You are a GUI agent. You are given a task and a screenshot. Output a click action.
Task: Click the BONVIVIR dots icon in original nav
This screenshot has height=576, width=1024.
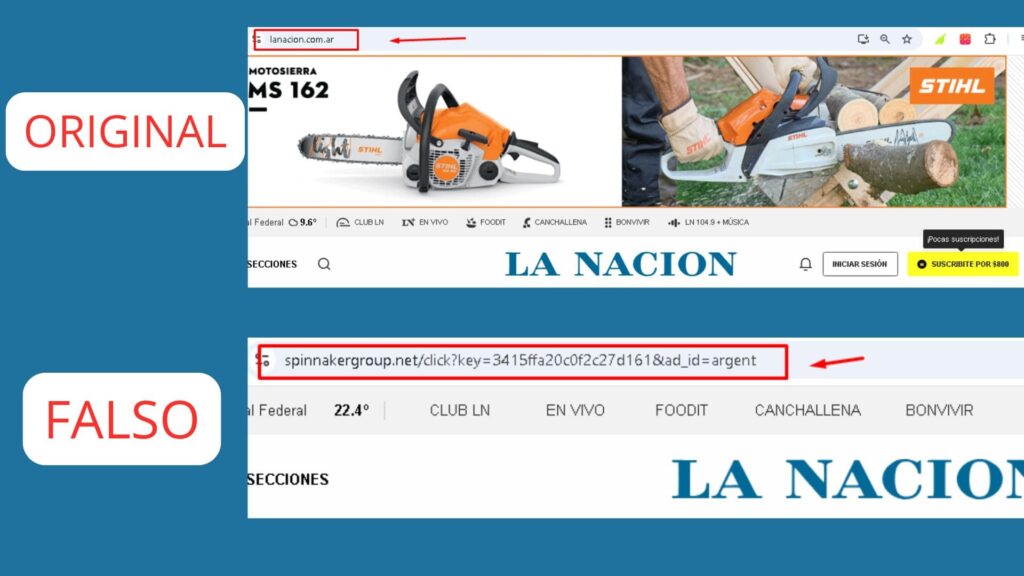[608, 223]
